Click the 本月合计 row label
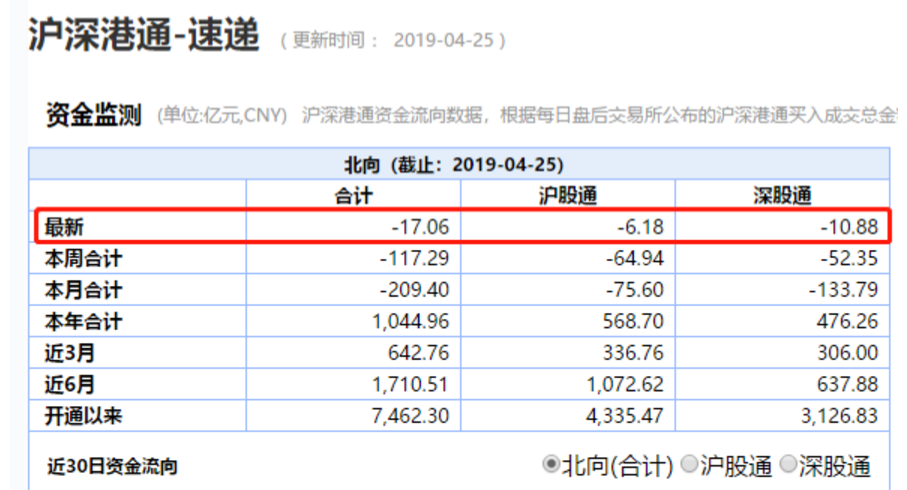Viewport: 907px width, 490px height. tap(84, 290)
